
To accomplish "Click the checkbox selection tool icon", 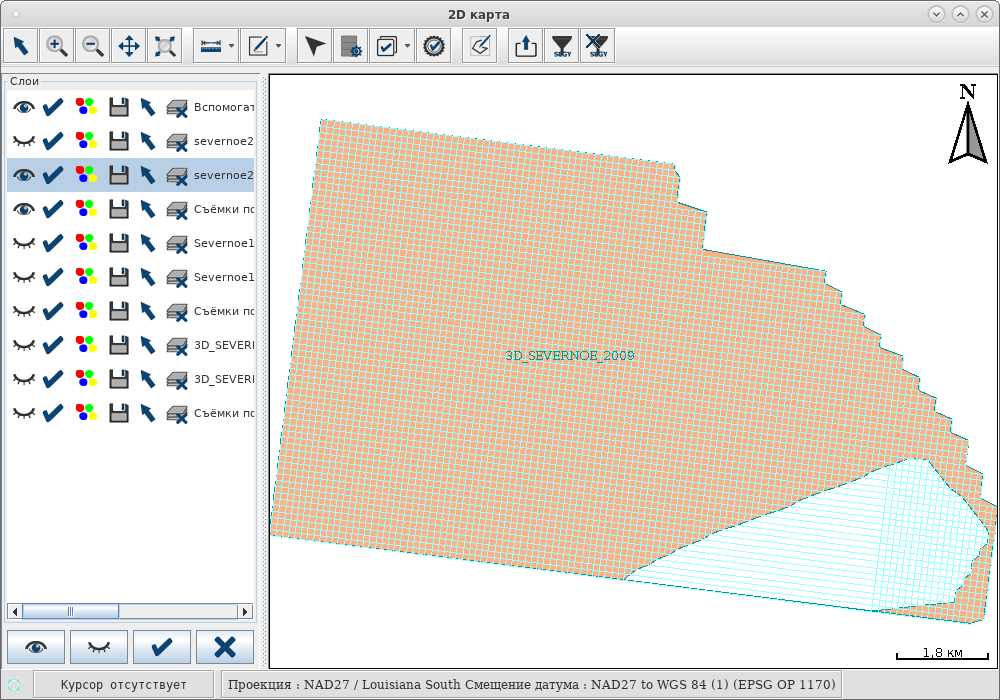I will tap(386, 46).
